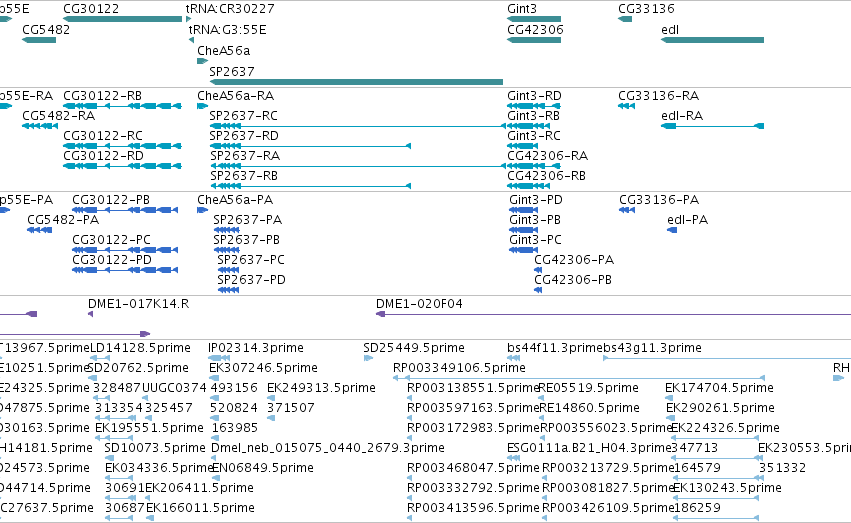Image resolution: width=851 pixels, height=523 pixels.
Task: Click transcript CG30122-RC label
Action: click(x=103, y=136)
